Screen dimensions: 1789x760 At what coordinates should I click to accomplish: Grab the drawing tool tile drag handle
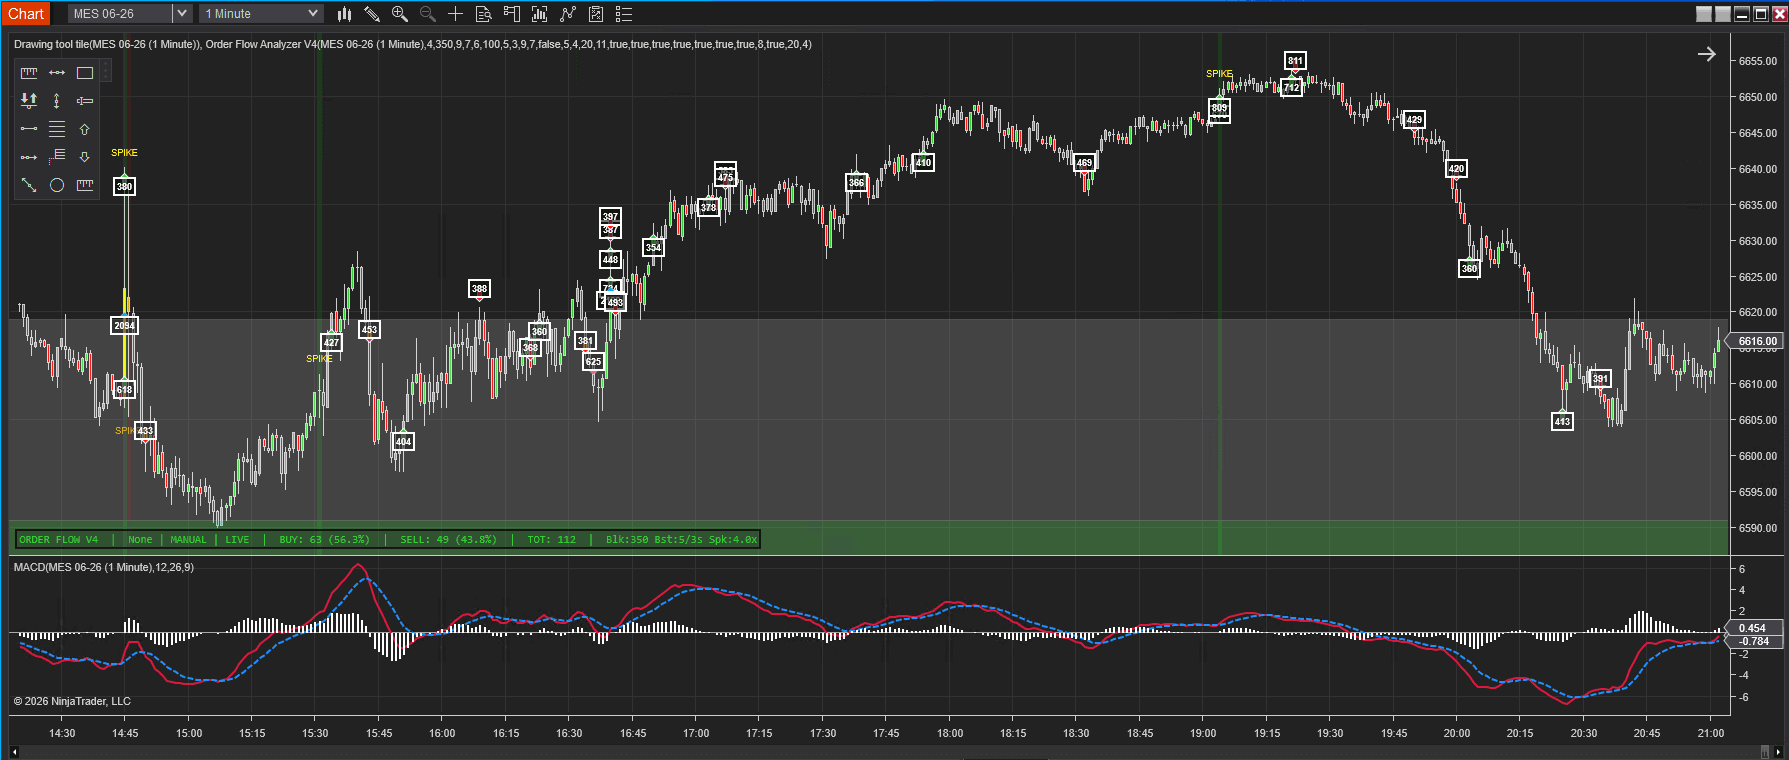click(x=105, y=71)
